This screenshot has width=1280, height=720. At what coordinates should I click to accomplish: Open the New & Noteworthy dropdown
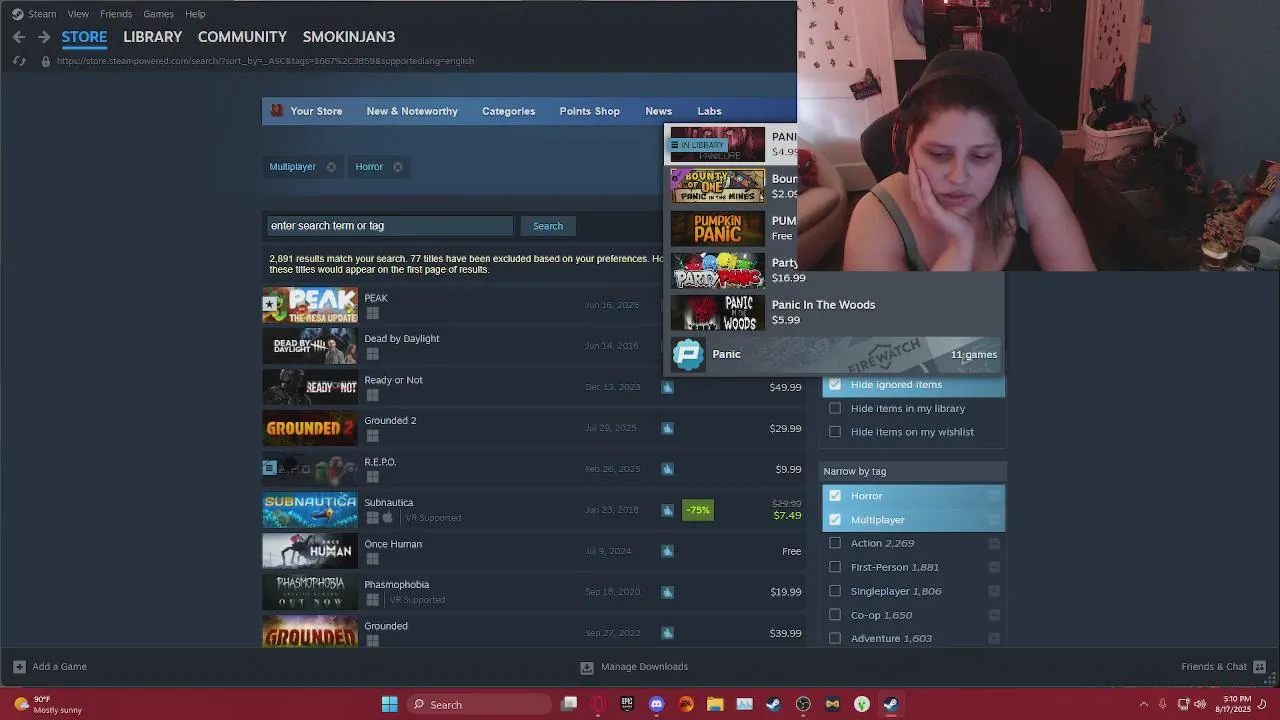pos(412,111)
